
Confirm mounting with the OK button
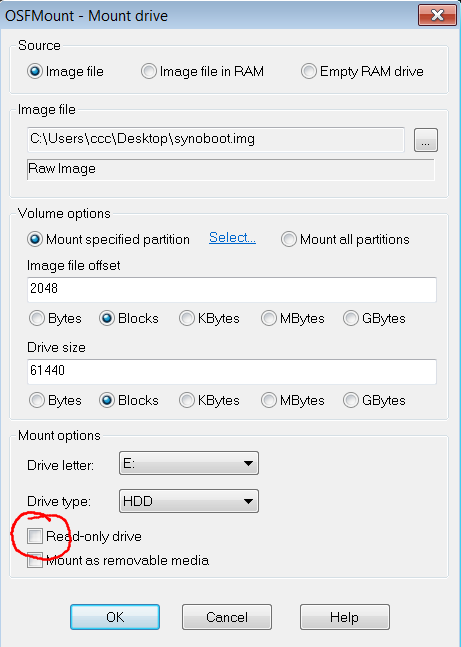115,617
